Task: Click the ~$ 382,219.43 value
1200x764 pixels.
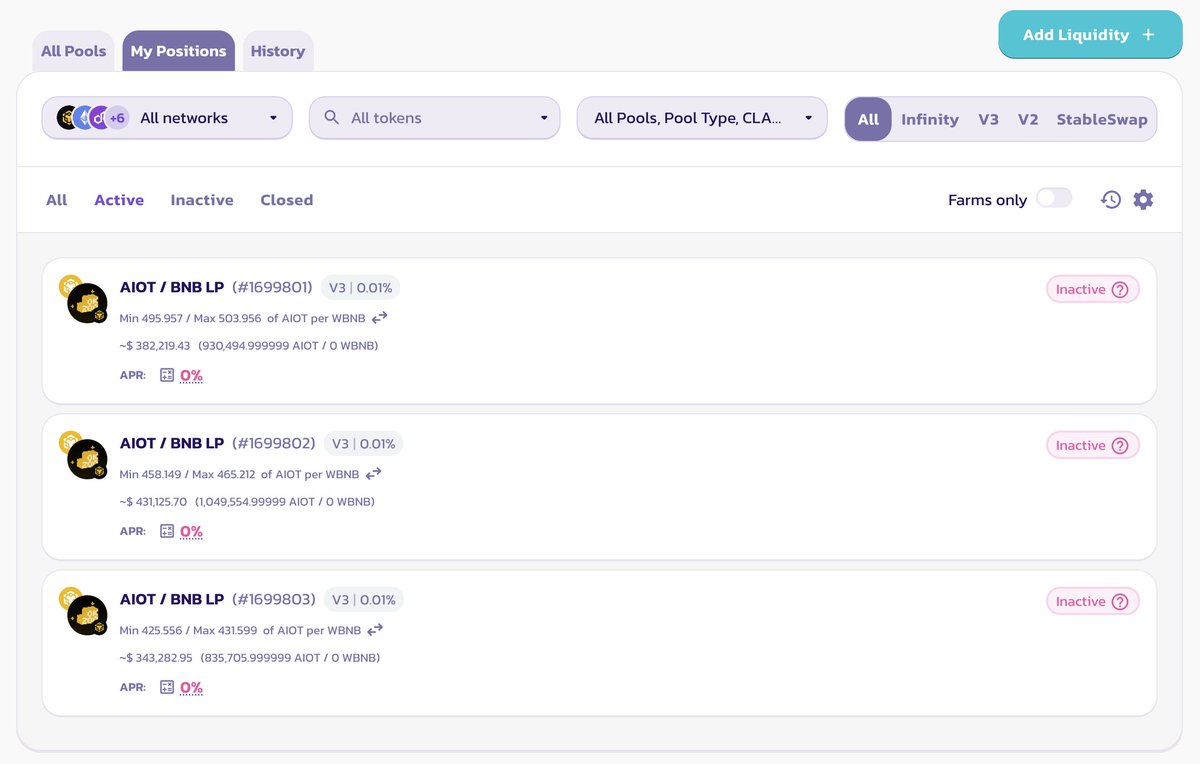Action: tap(154, 346)
